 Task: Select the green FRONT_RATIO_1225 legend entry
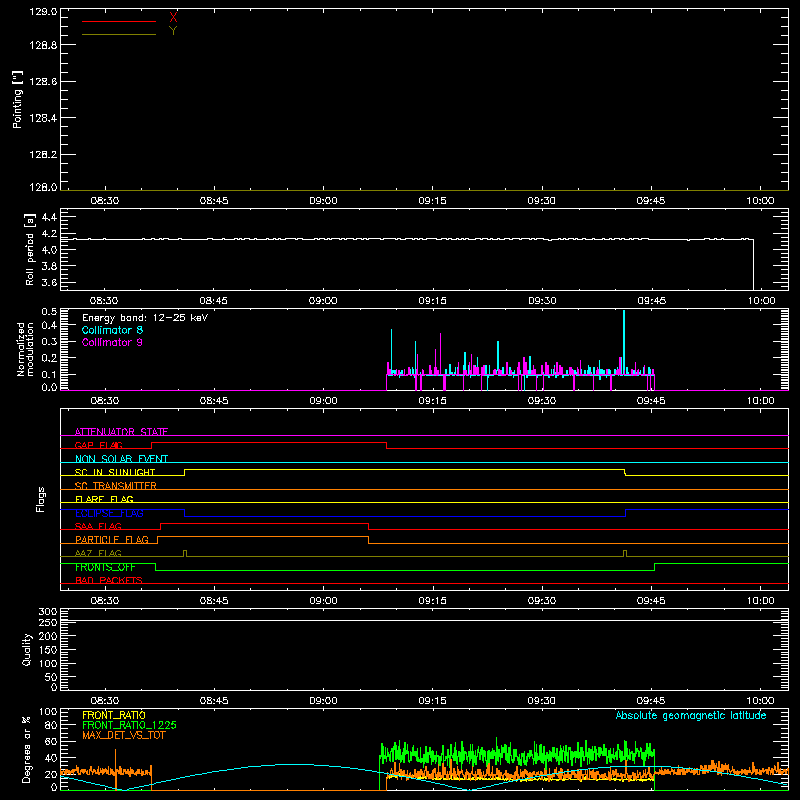[x=130, y=725]
